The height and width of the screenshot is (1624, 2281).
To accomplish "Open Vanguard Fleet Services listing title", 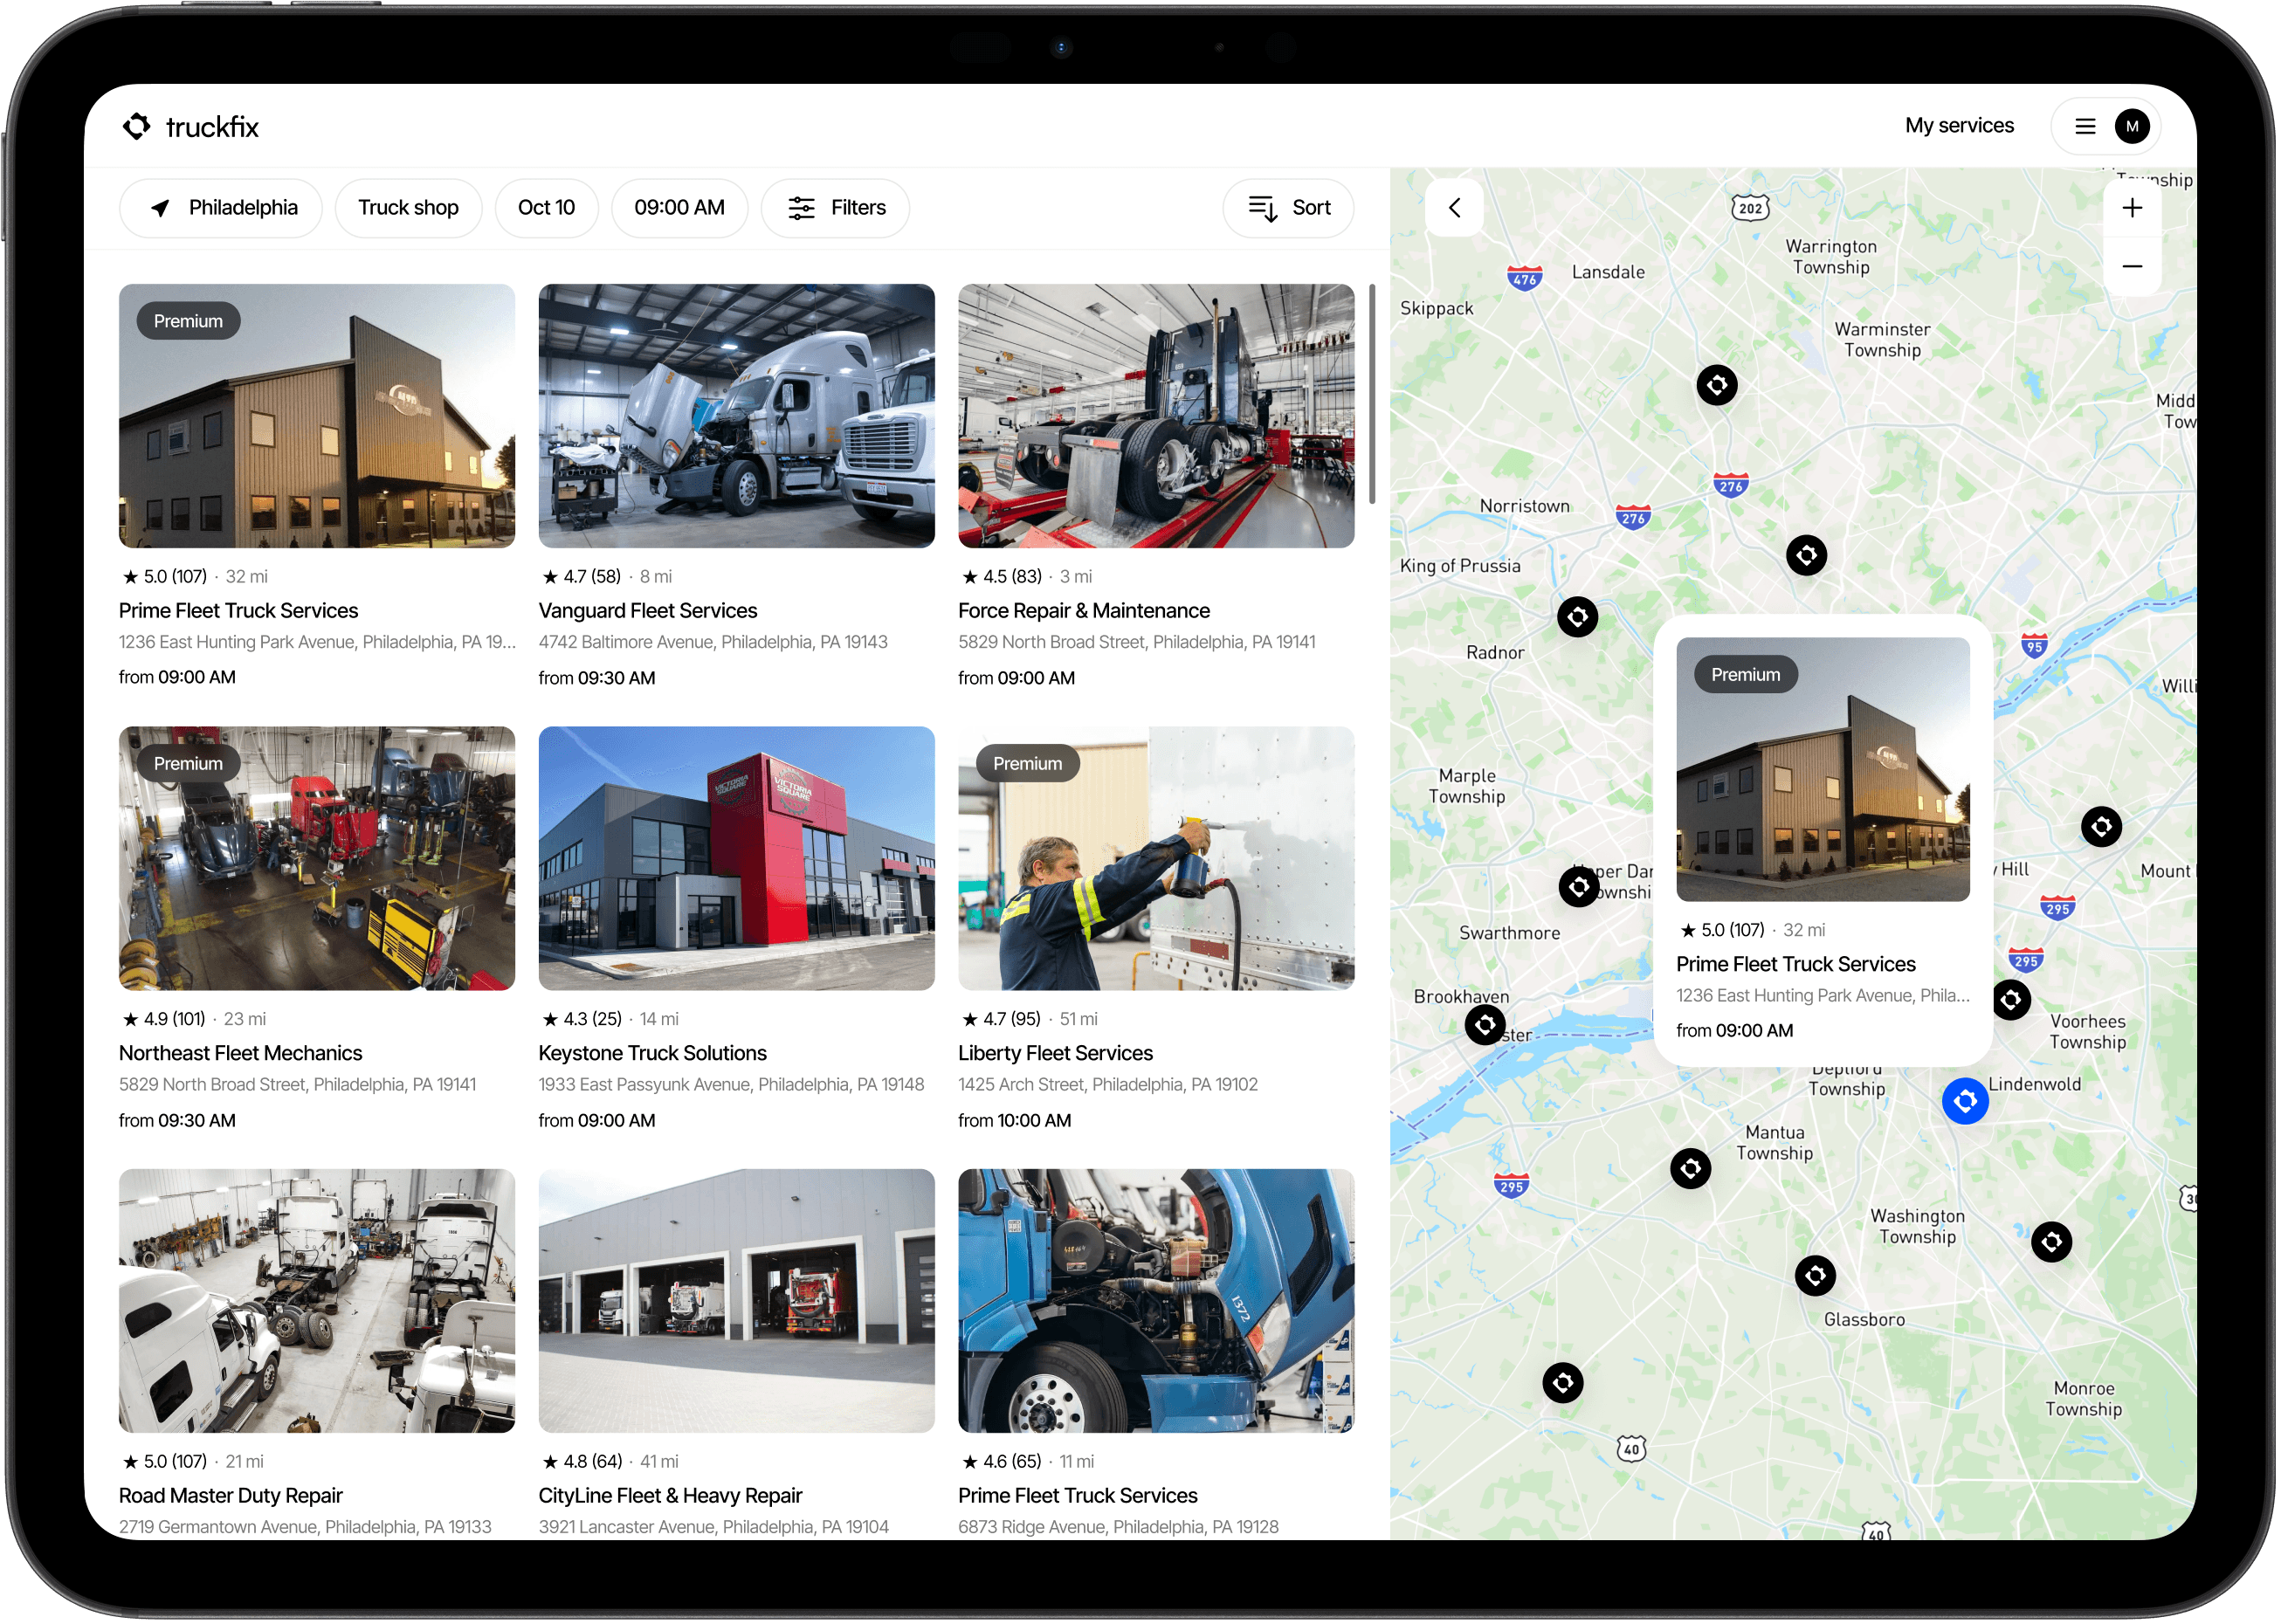I will pos(647,610).
